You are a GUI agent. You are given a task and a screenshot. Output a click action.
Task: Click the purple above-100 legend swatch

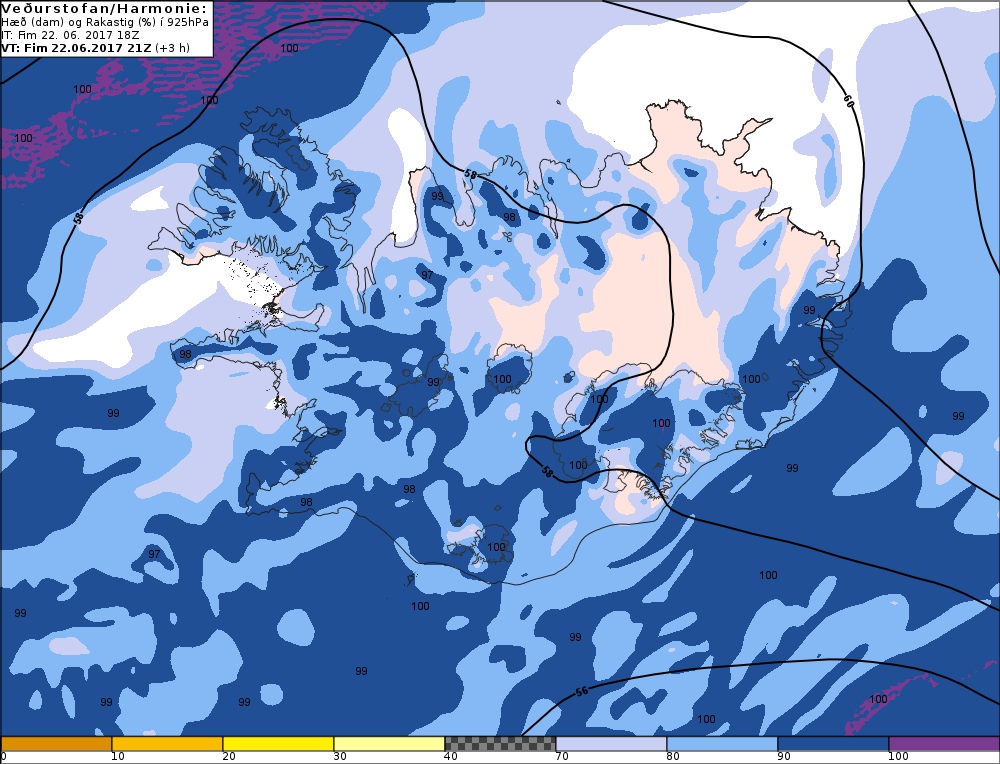944,744
